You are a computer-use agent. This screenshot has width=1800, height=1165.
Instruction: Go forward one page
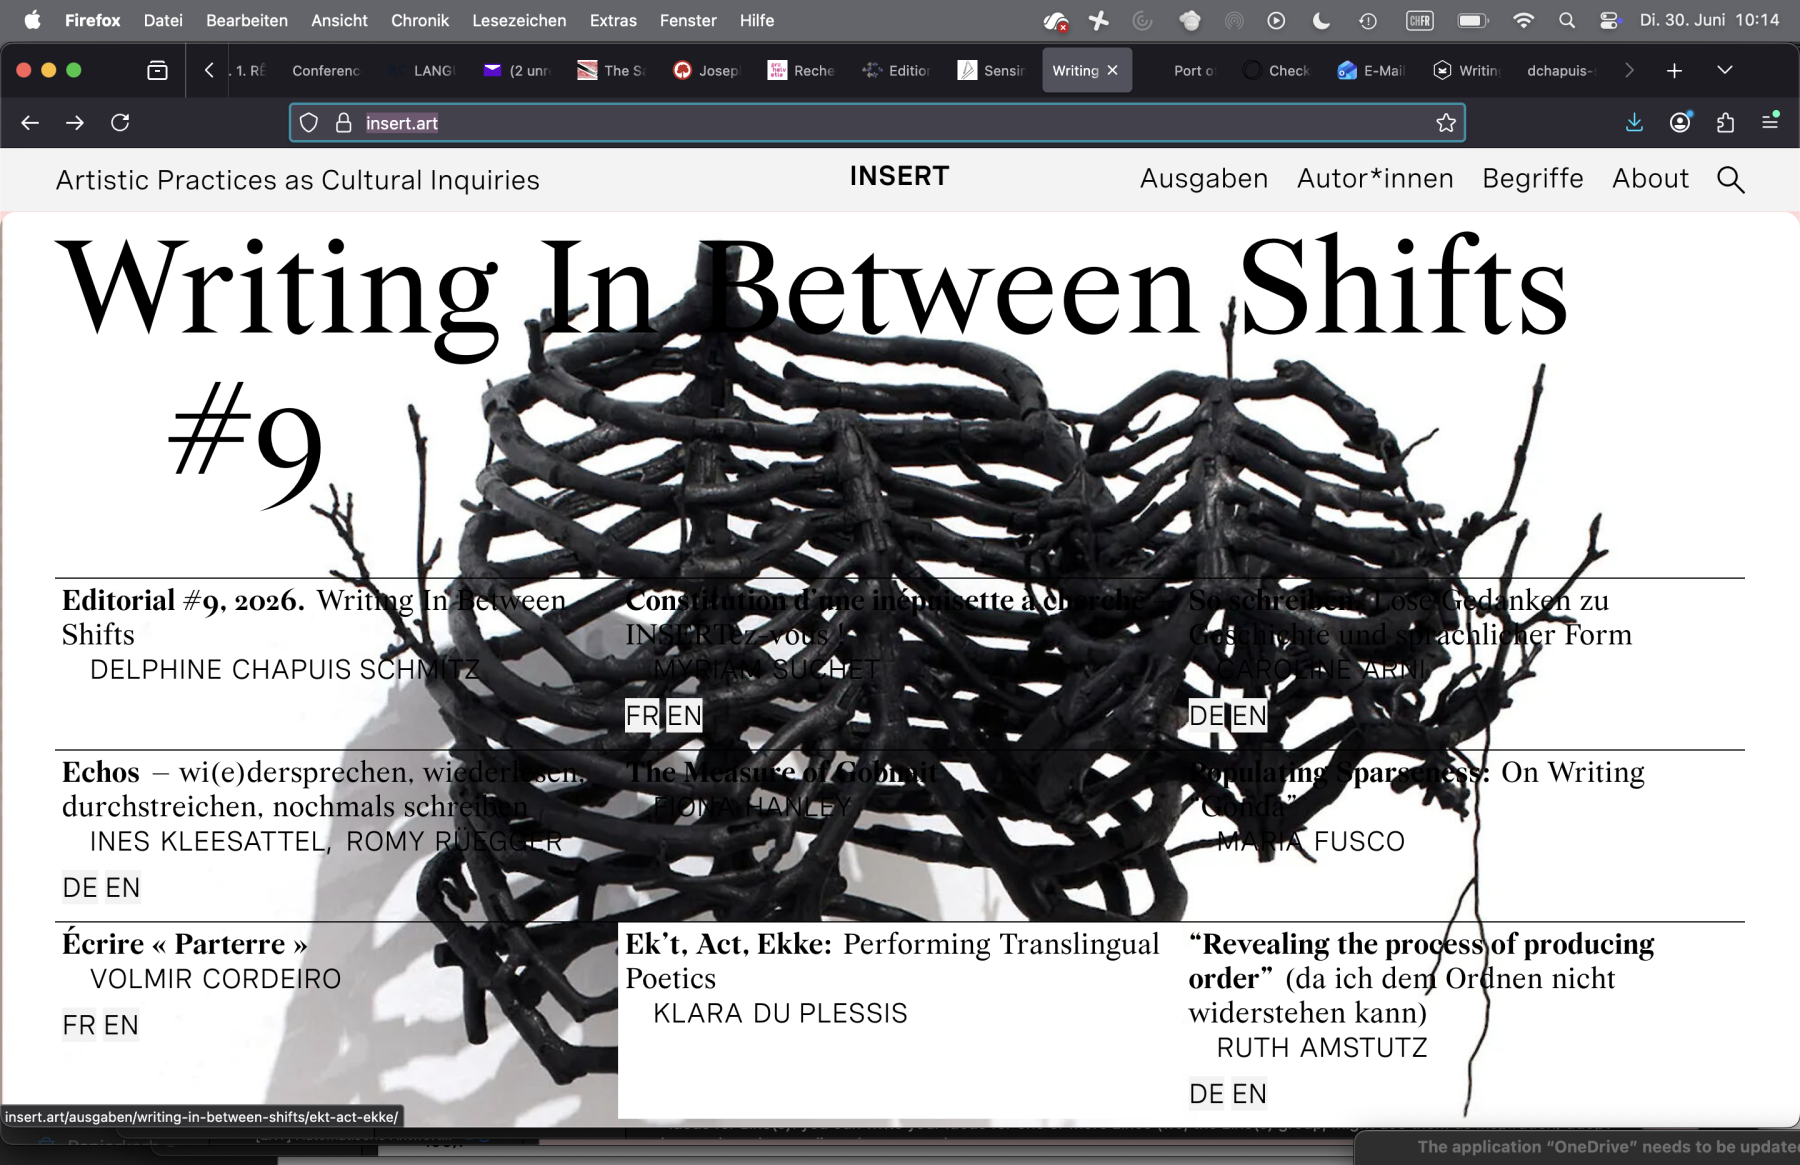pyautogui.click(x=75, y=122)
